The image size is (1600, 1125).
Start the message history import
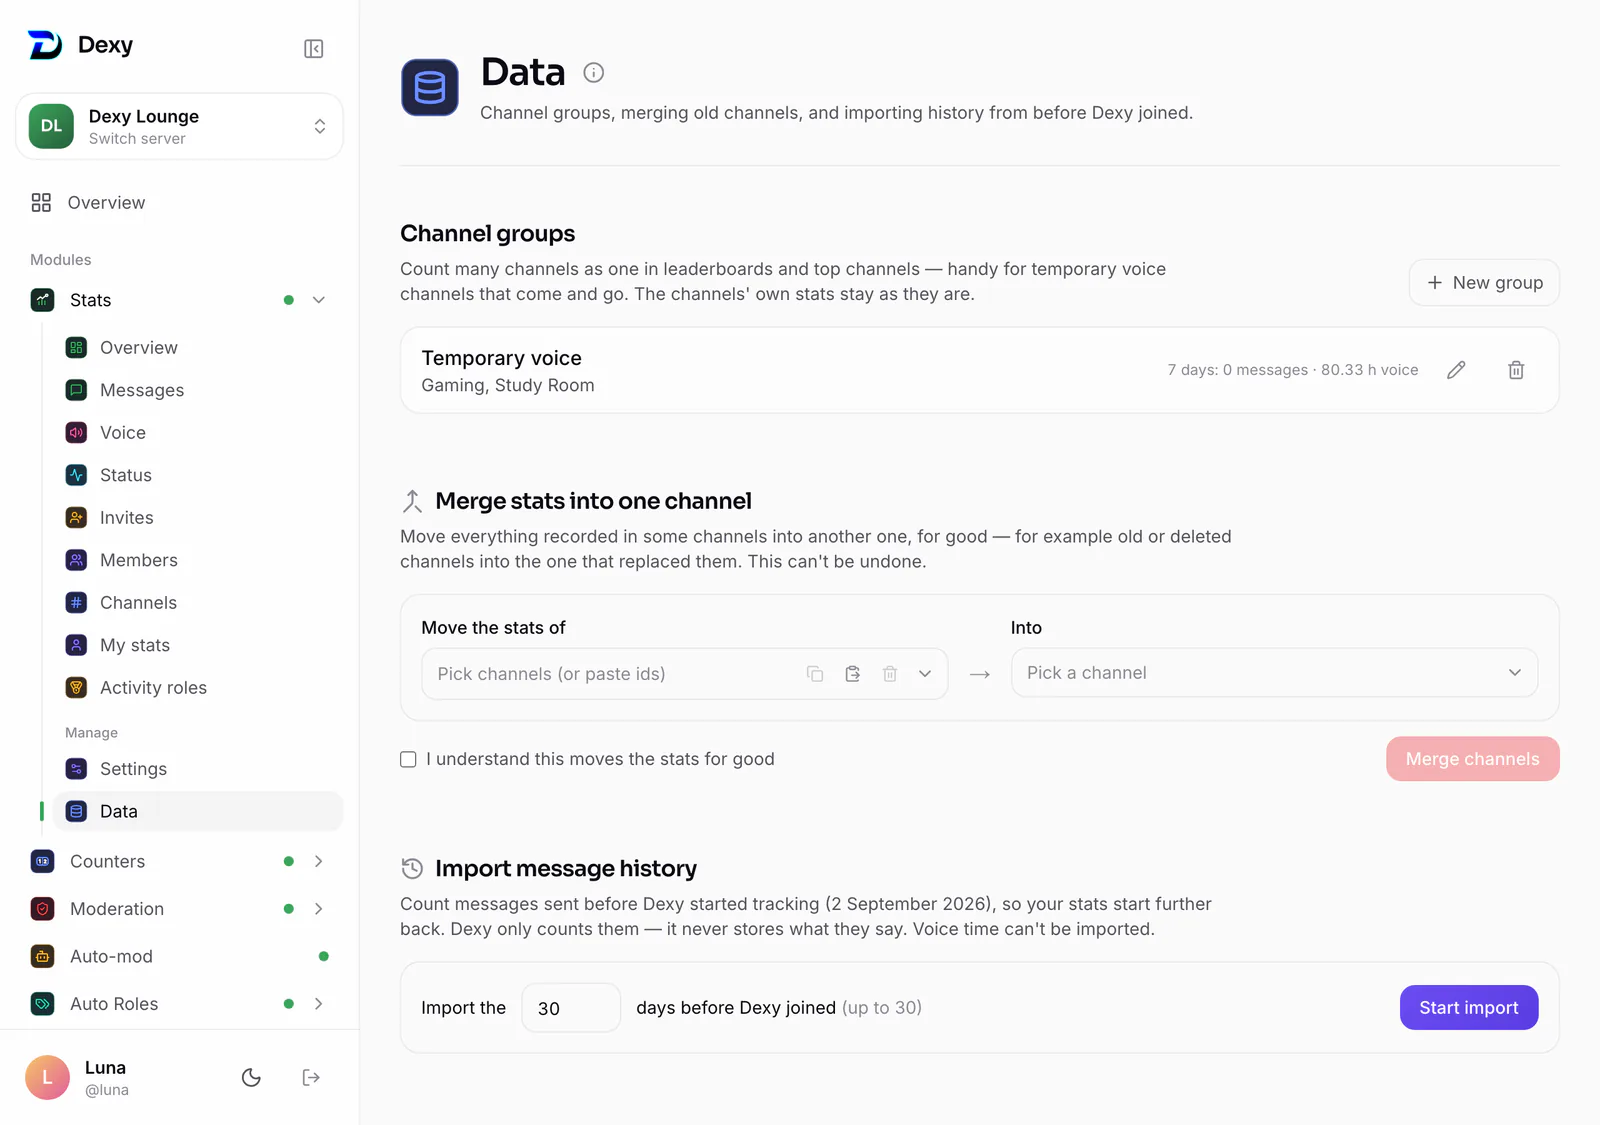click(x=1469, y=1008)
